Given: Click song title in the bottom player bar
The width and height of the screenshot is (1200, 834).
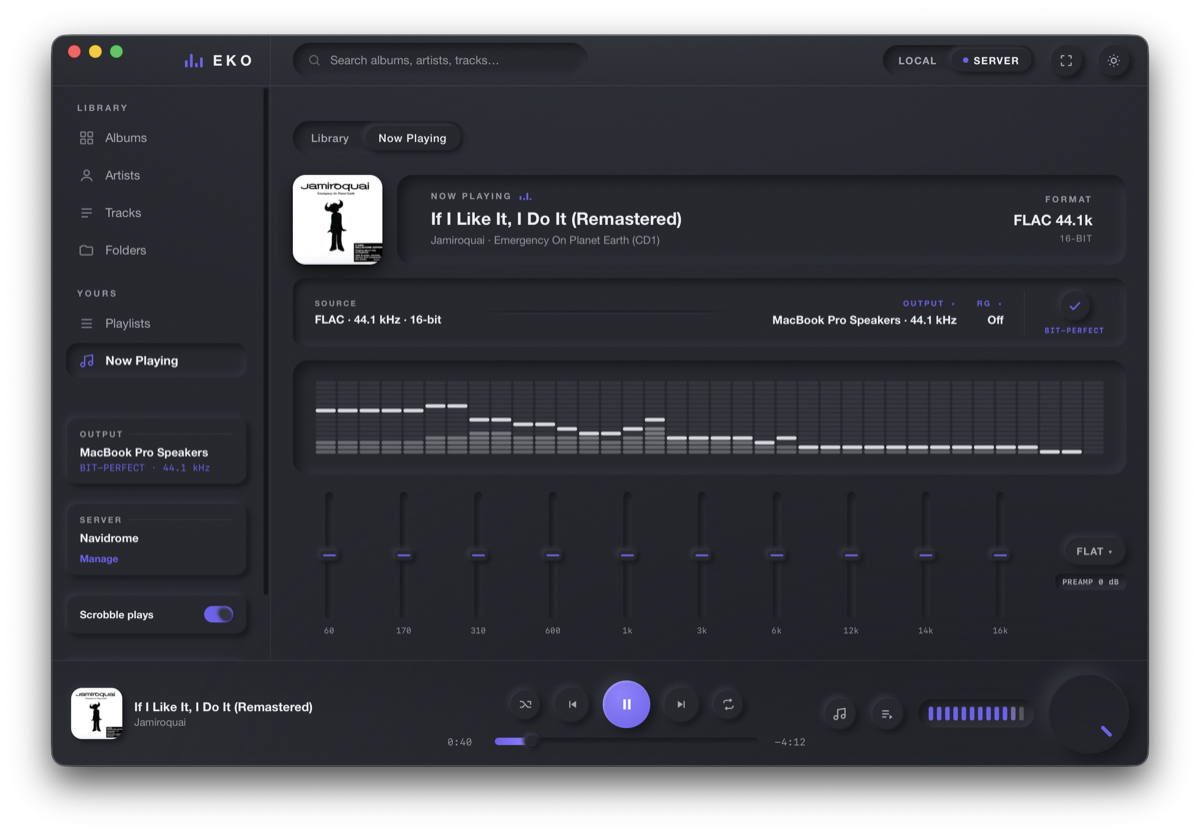Looking at the screenshot, I should pyautogui.click(x=223, y=707).
